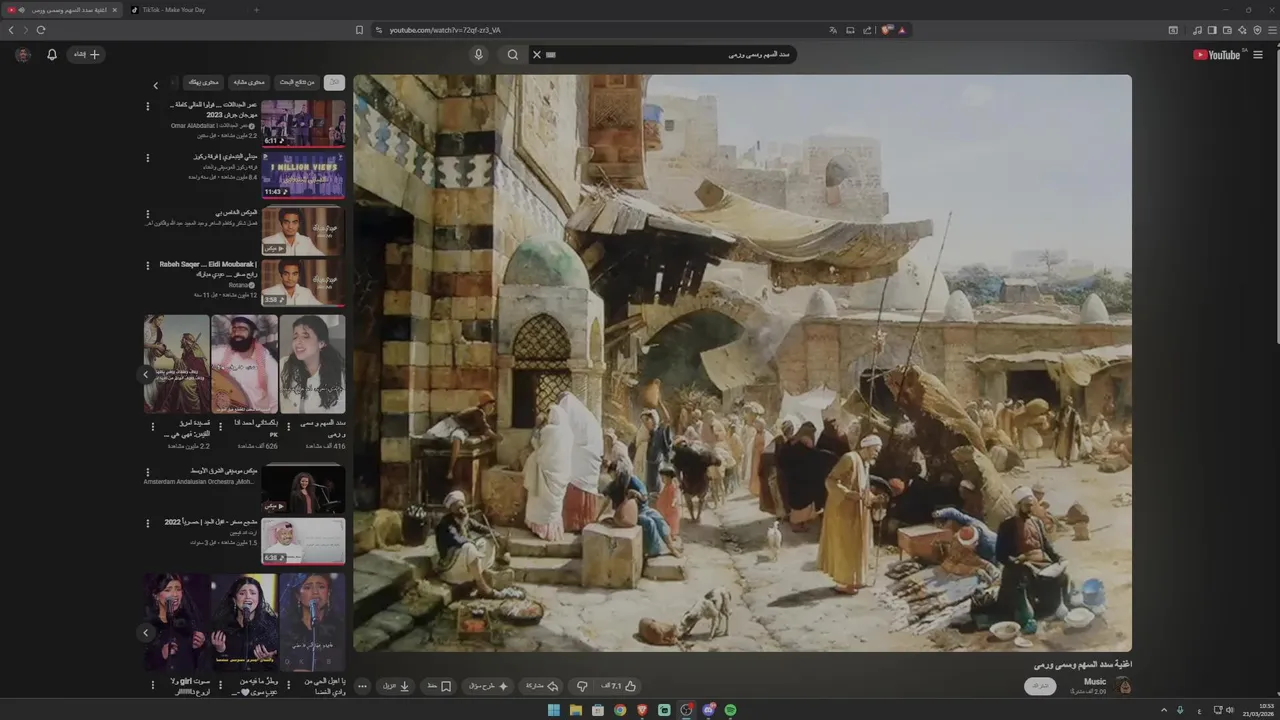Open Brave Leo AI sparkle icon
This screenshot has width=1280, height=720.
pyautogui.click(x=1242, y=30)
